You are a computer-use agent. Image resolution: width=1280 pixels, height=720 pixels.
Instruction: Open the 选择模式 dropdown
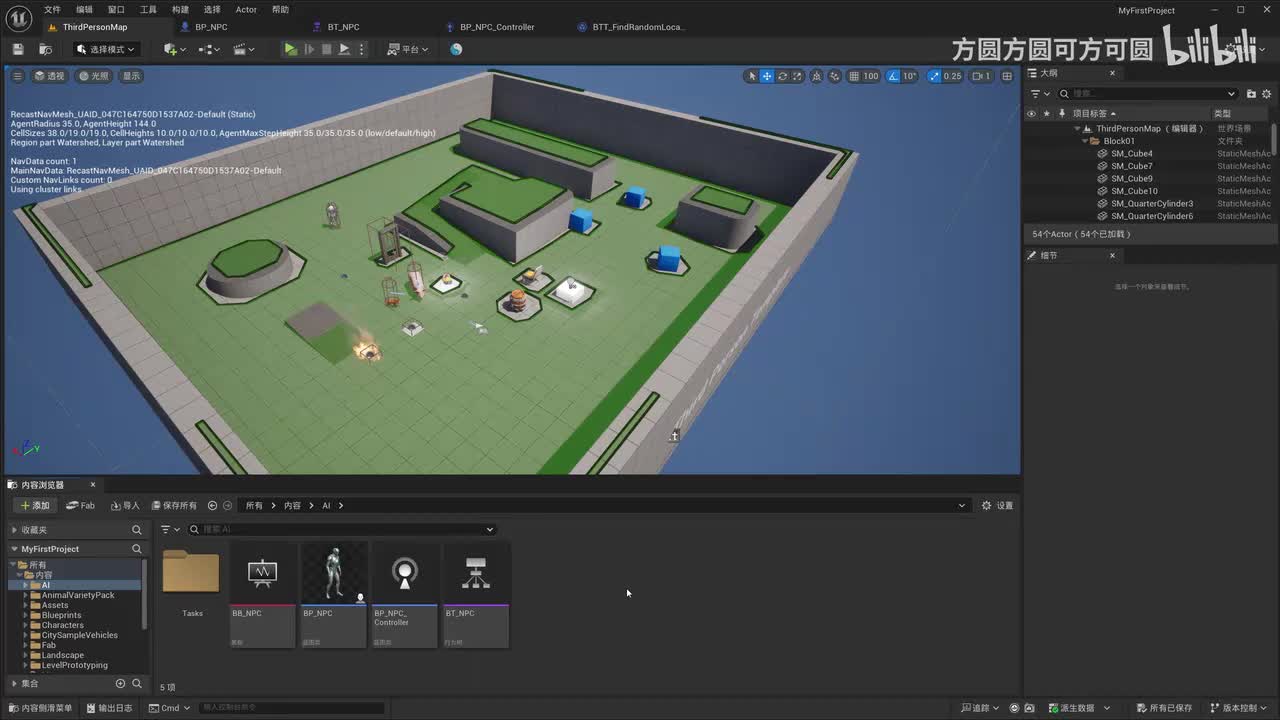pyautogui.click(x=107, y=49)
